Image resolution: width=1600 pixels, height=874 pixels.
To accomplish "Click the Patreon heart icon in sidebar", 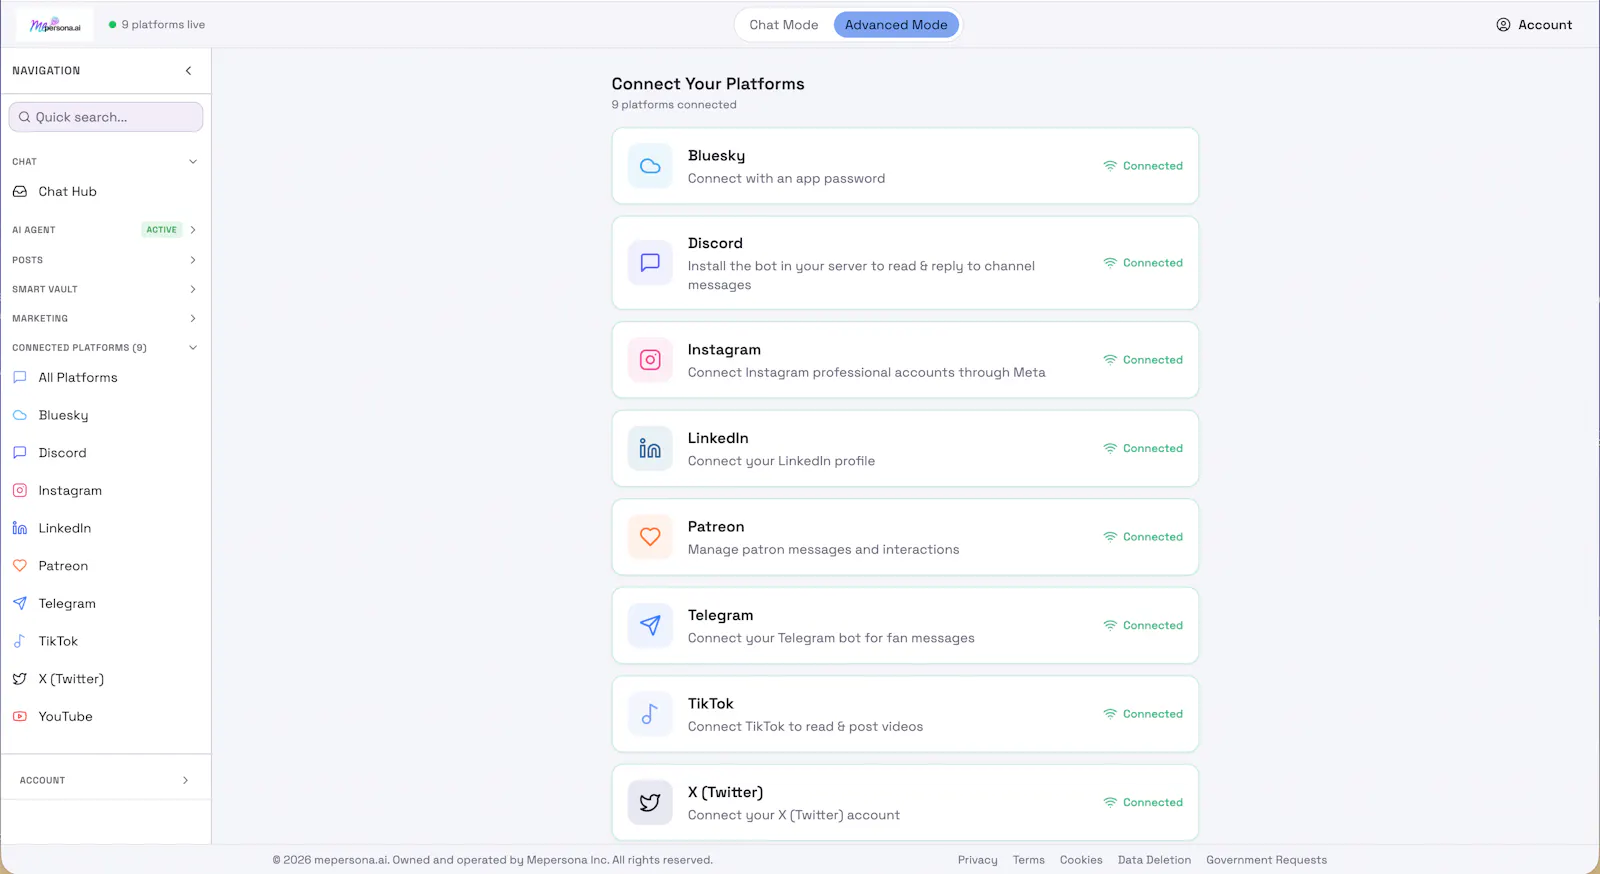I will click(20, 566).
